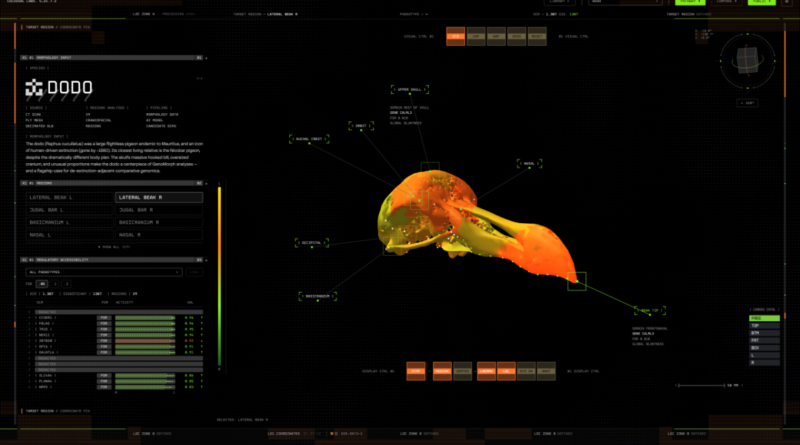Image resolution: width=800 pixels, height=445 pixels.
Task: Open the Compare dropdown in top bar
Action: click(x=727, y=2)
